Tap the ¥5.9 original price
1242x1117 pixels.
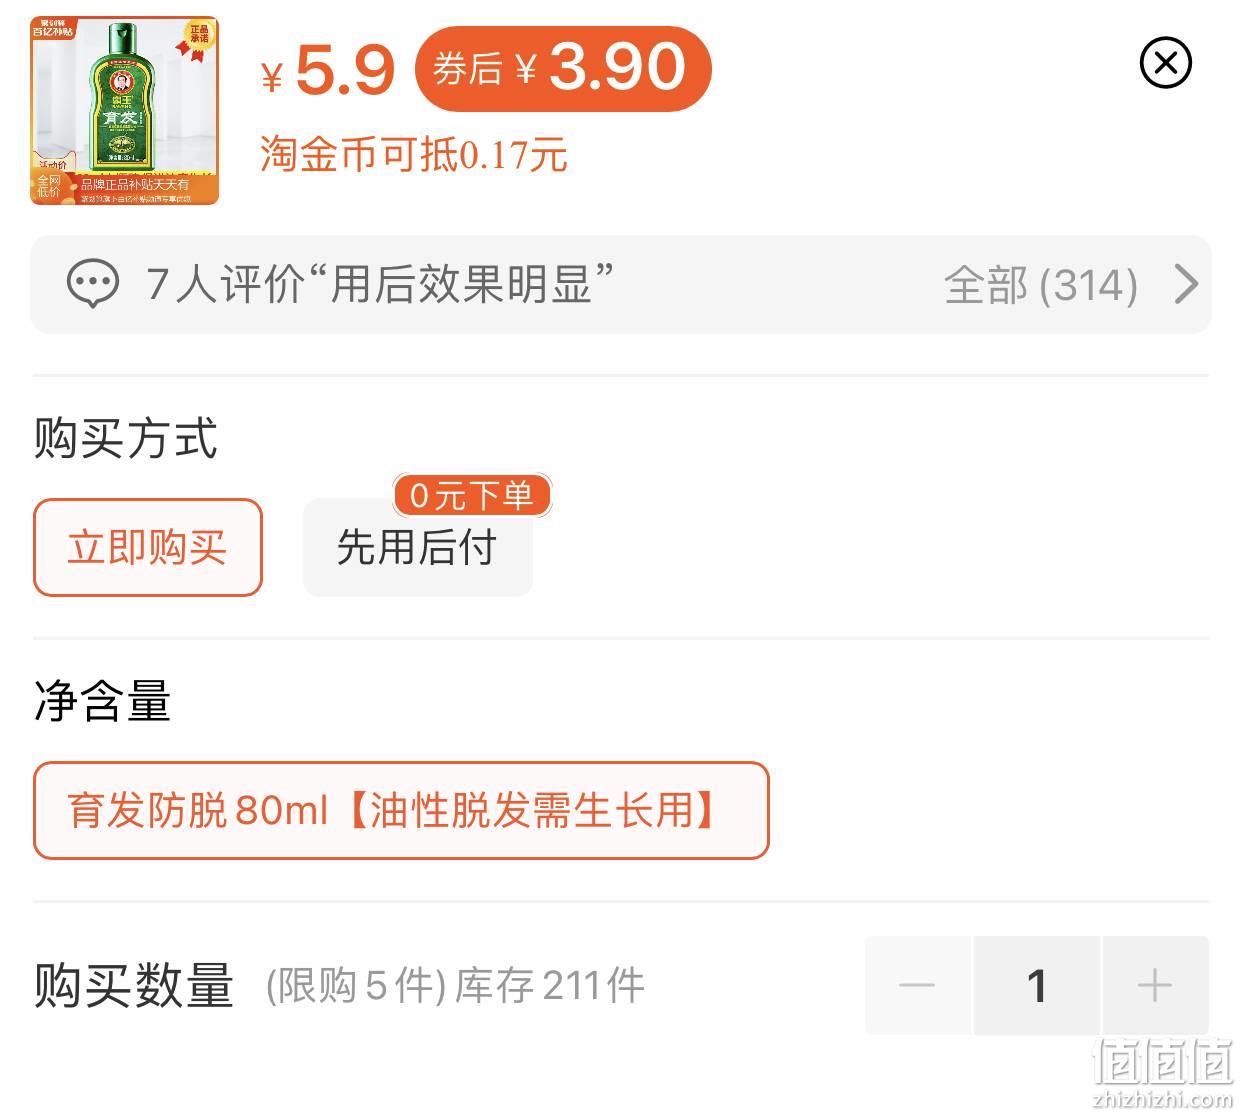[328, 70]
